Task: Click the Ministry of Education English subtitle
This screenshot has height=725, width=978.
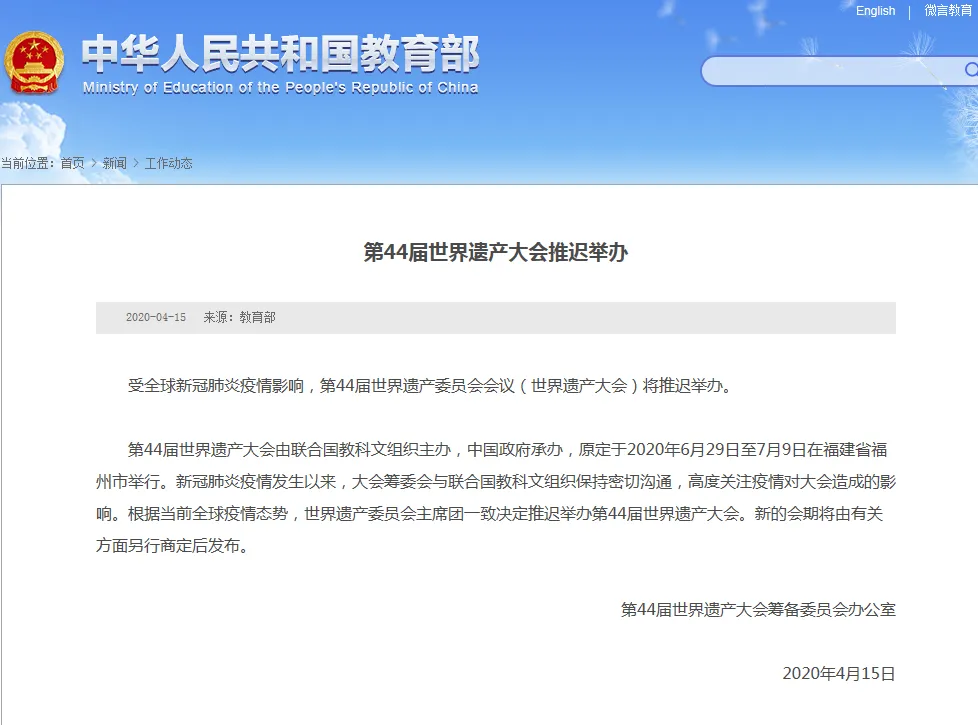Action: [x=281, y=88]
